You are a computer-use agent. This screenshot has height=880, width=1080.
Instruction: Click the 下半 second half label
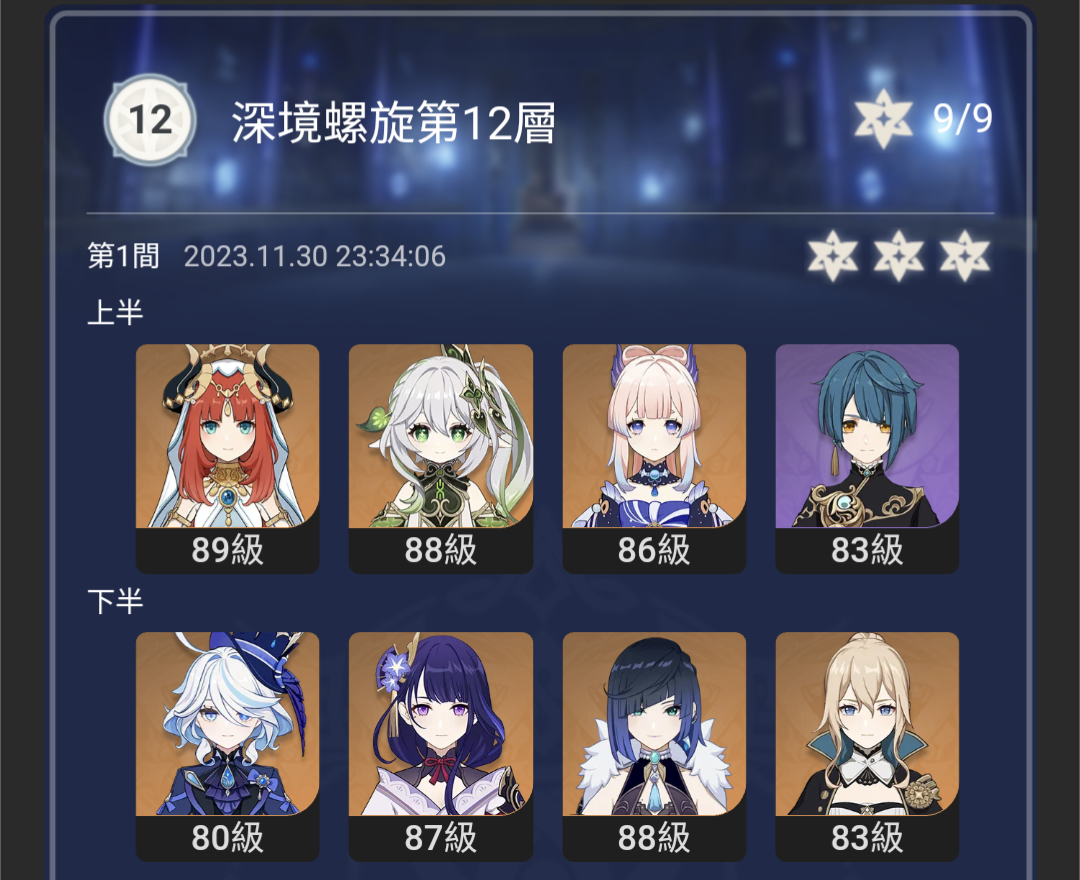click(x=115, y=601)
